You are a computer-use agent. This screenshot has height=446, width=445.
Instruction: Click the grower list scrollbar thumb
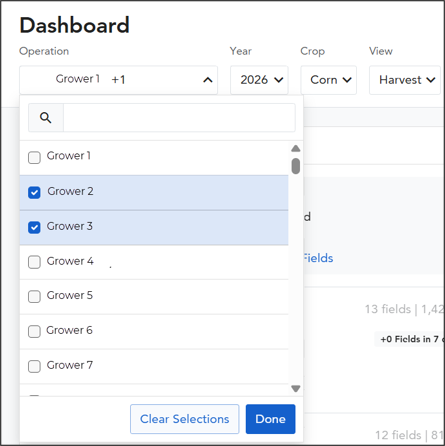[296, 166]
